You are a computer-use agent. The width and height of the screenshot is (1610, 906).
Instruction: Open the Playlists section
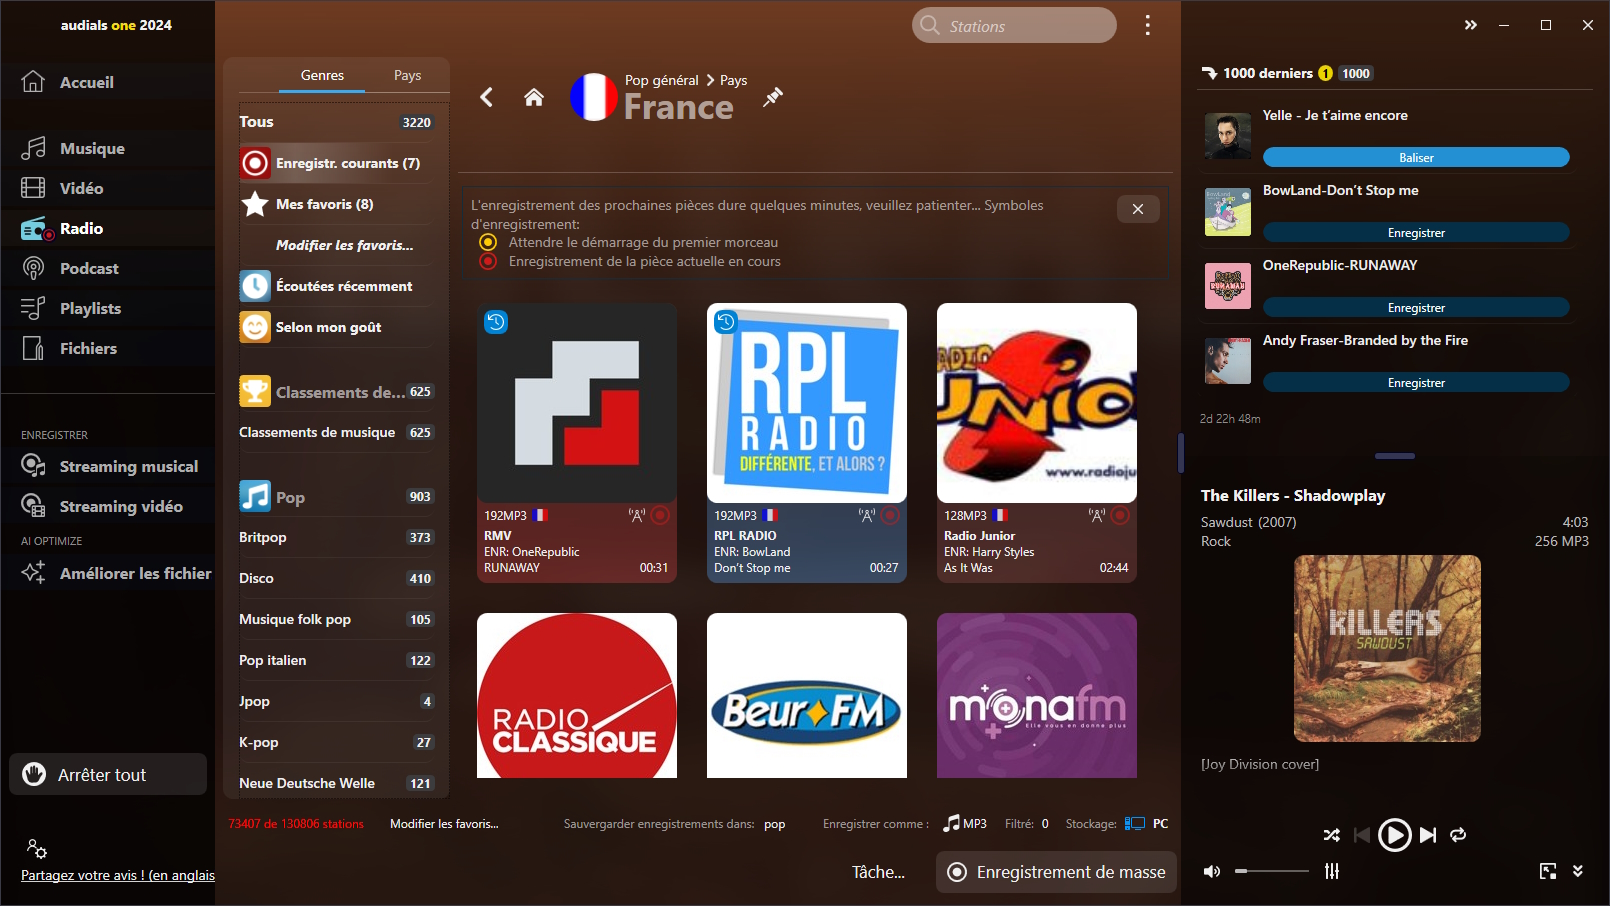coord(107,308)
